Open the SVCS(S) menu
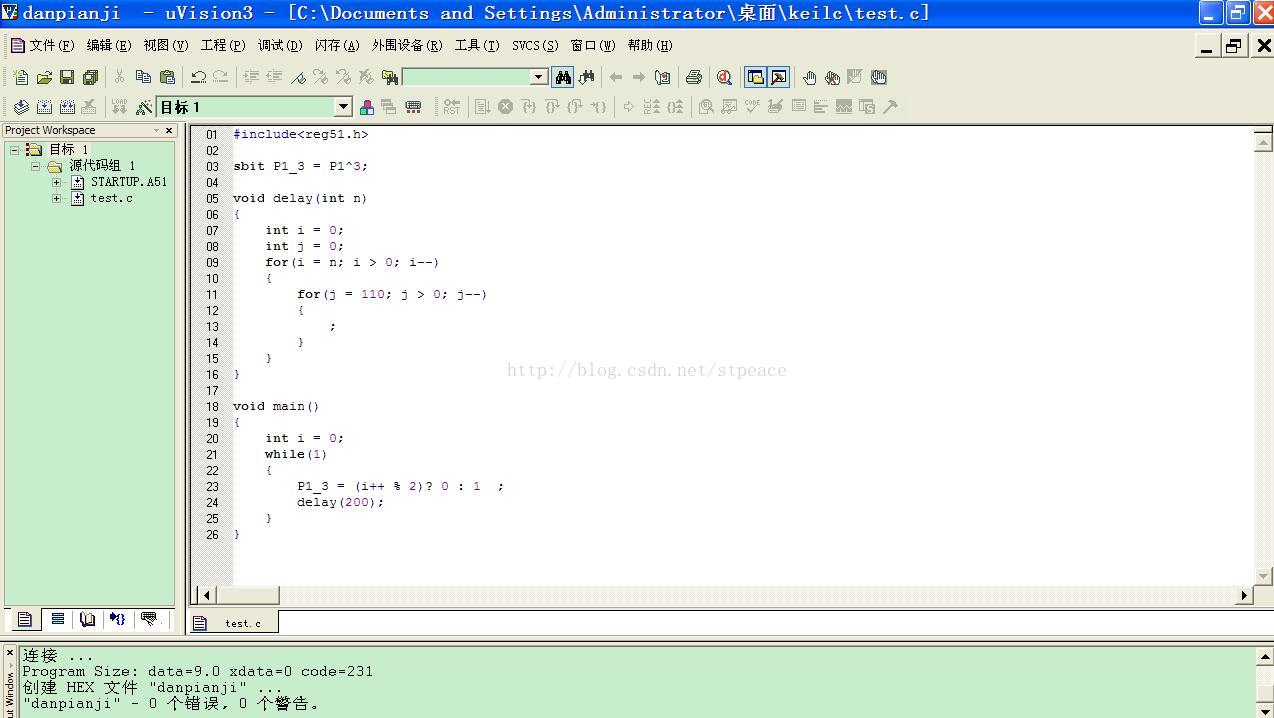Image resolution: width=1274 pixels, height=718 pixels. [x=535, y=45]
